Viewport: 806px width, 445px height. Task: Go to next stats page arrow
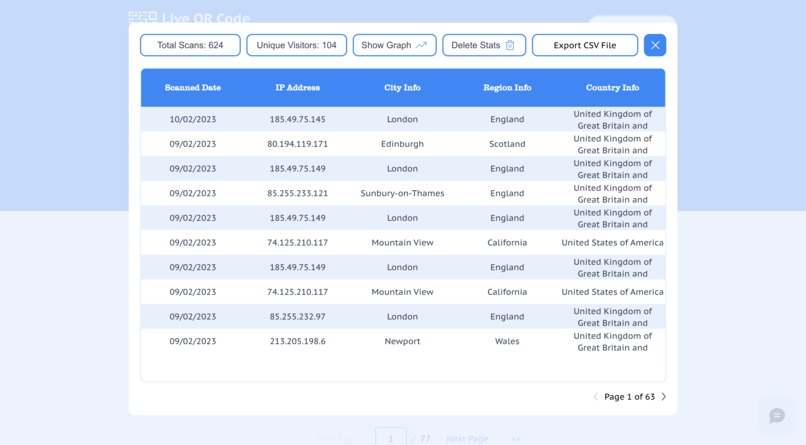664,397
